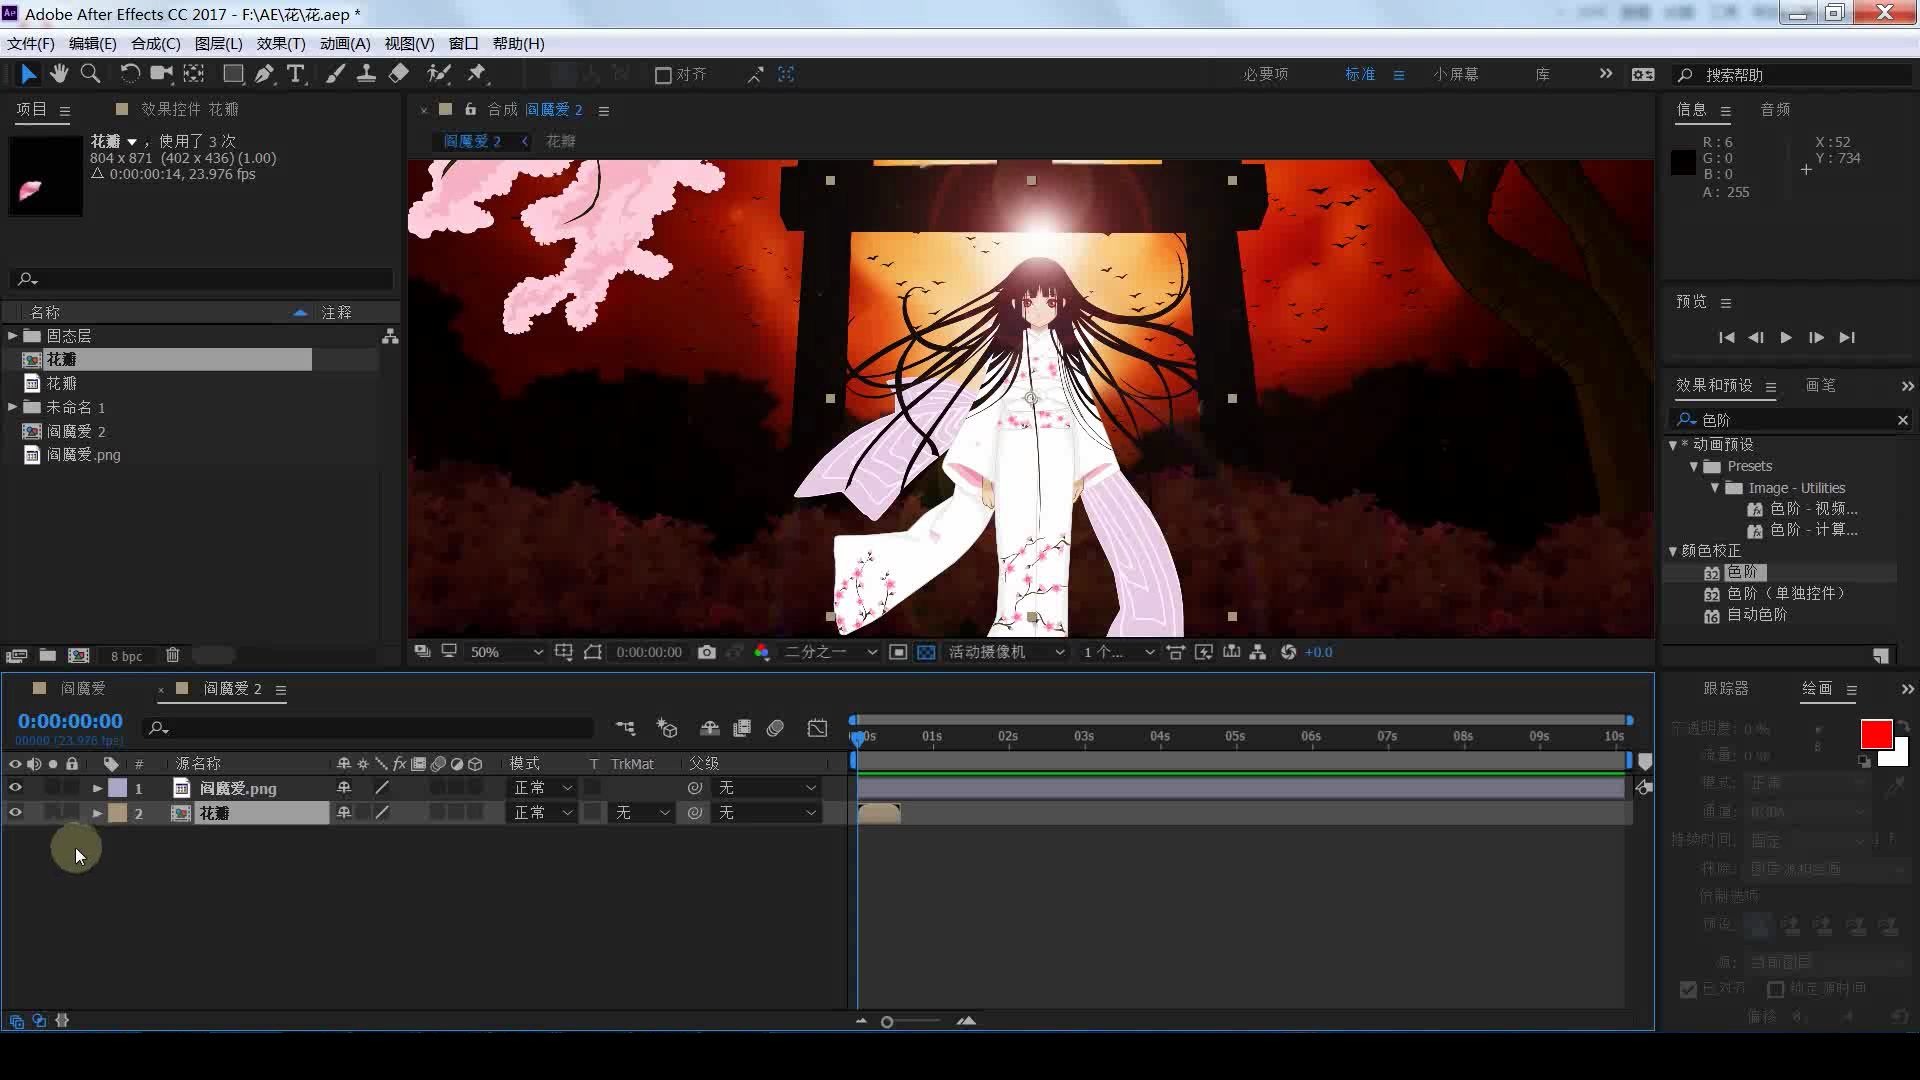Select the Pan Behind anchor point tool
Screen dimensions: 1920x1080
(194, 74)
